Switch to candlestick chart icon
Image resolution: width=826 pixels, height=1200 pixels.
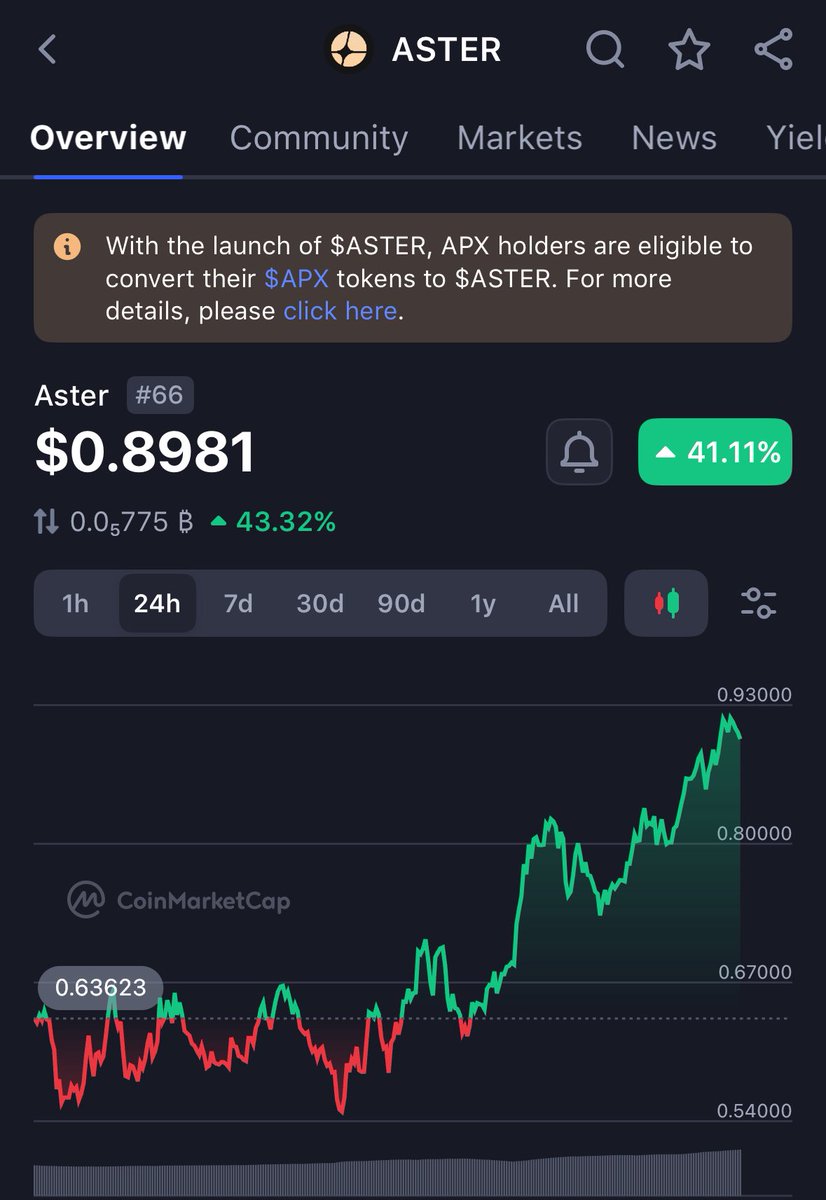pyautogui.click(x=666, y=603)
